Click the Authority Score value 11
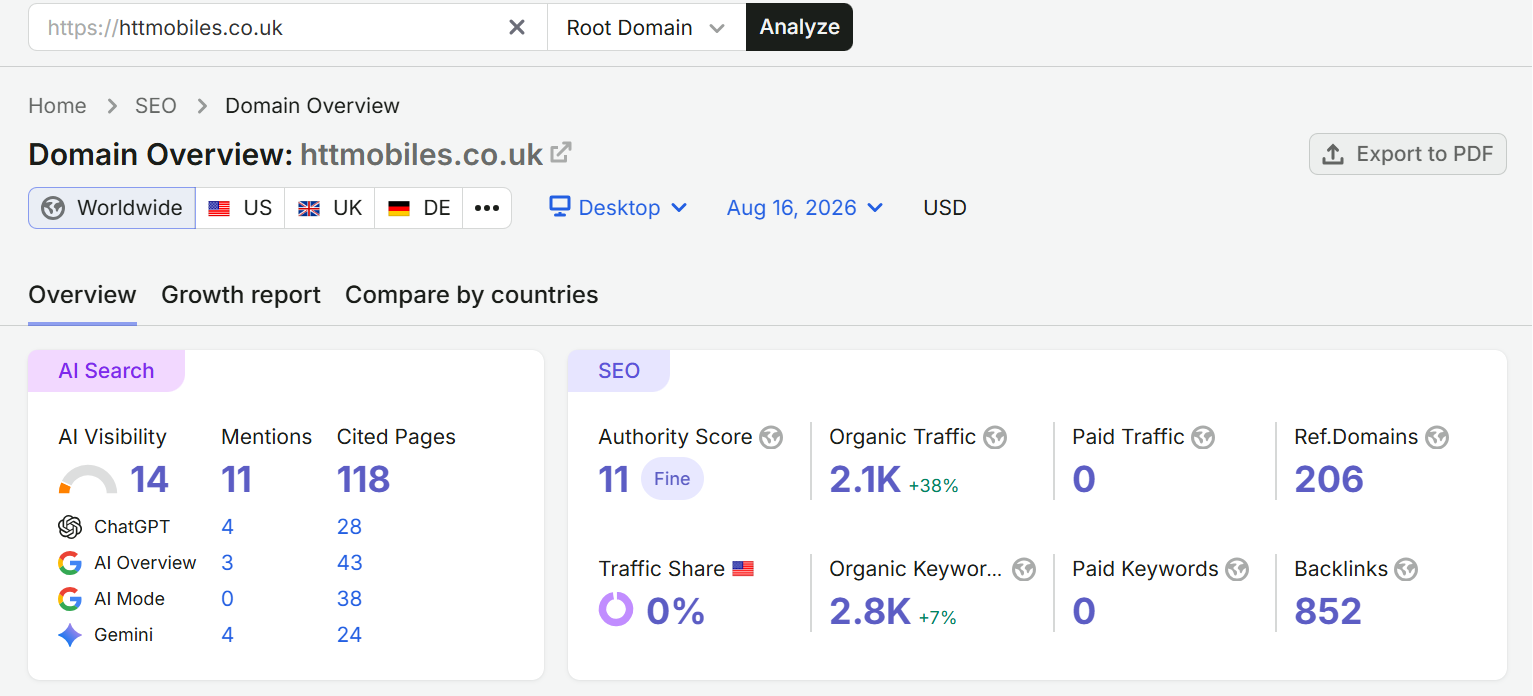Image resolution: width=1533 pixels, height=696 pixels. [x=613, y=480]
